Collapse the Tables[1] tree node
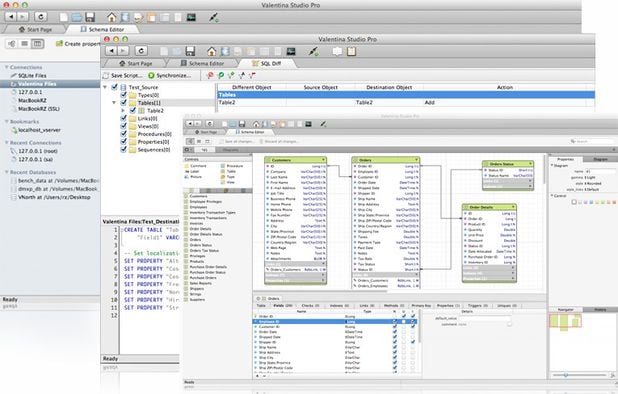 114,102
